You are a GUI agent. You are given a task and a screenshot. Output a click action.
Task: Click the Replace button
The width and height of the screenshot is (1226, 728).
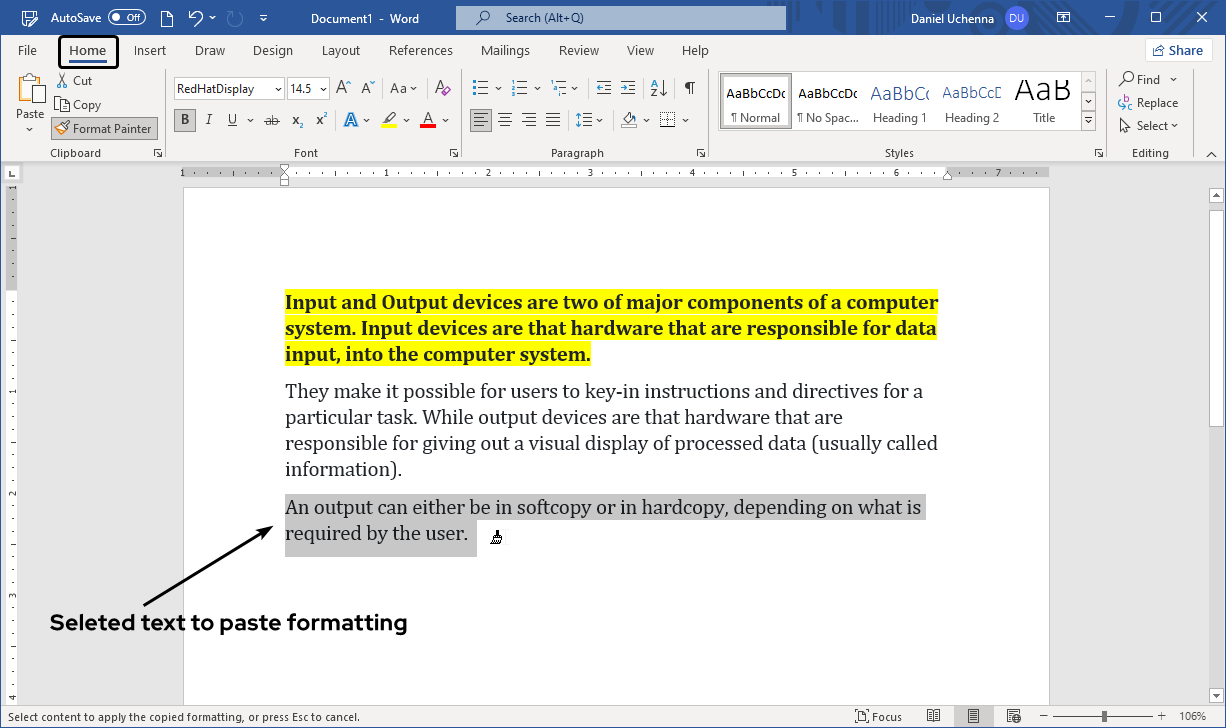[x=1148, y=103]
